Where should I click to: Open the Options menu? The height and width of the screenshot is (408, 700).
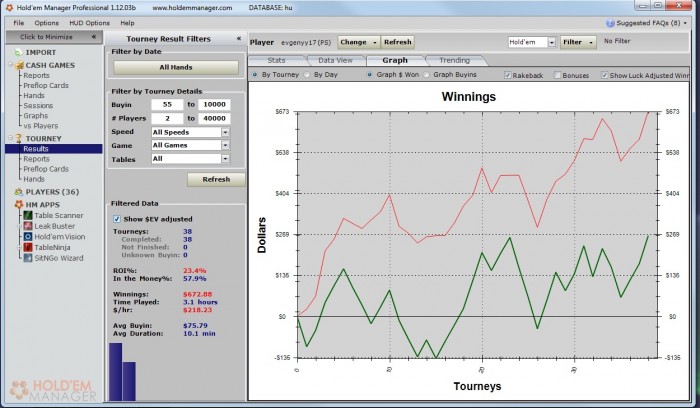[46, 23]
